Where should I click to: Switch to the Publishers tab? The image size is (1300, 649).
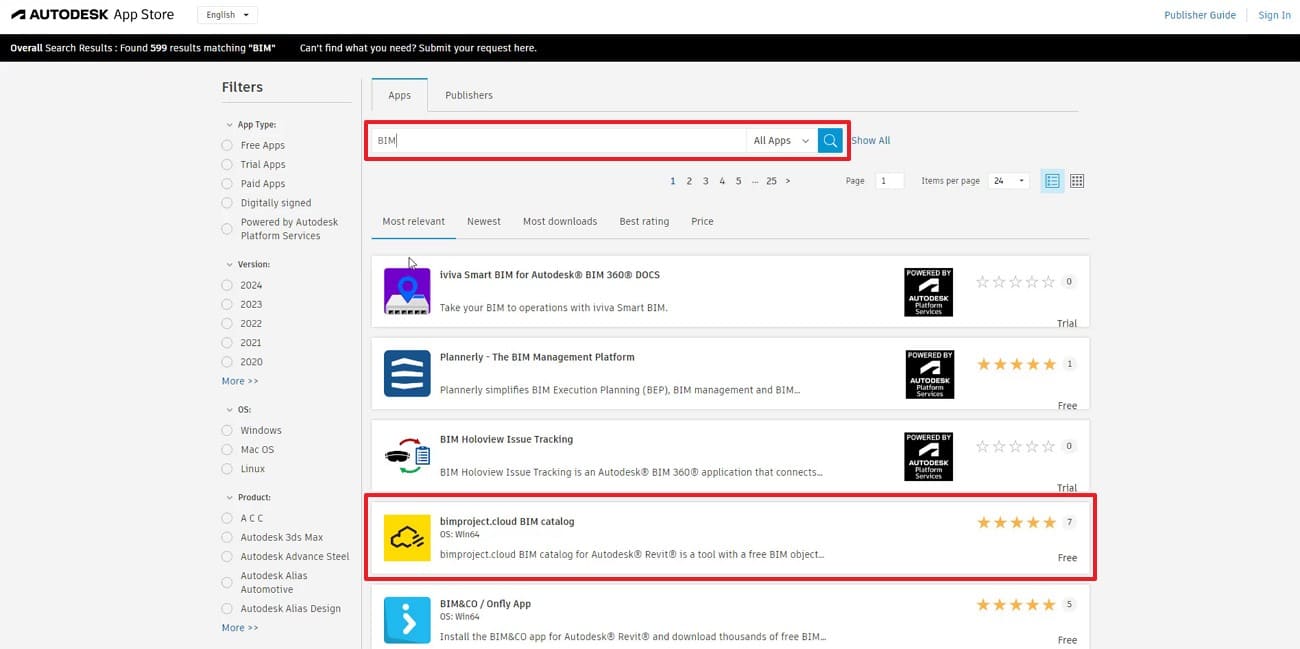pyautogui.click(x=468, y=96)
